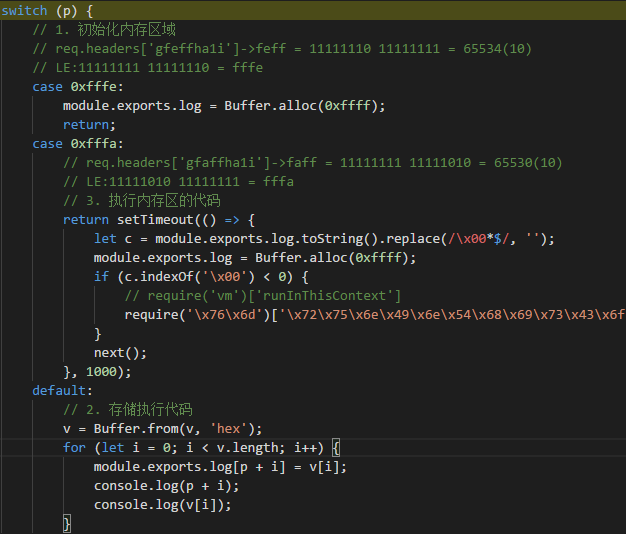Image resolution: width=626 pixels, height=534 pixels.
Task: Click the comment '// 3. 执行内存区的代码'
Action: 142,200
